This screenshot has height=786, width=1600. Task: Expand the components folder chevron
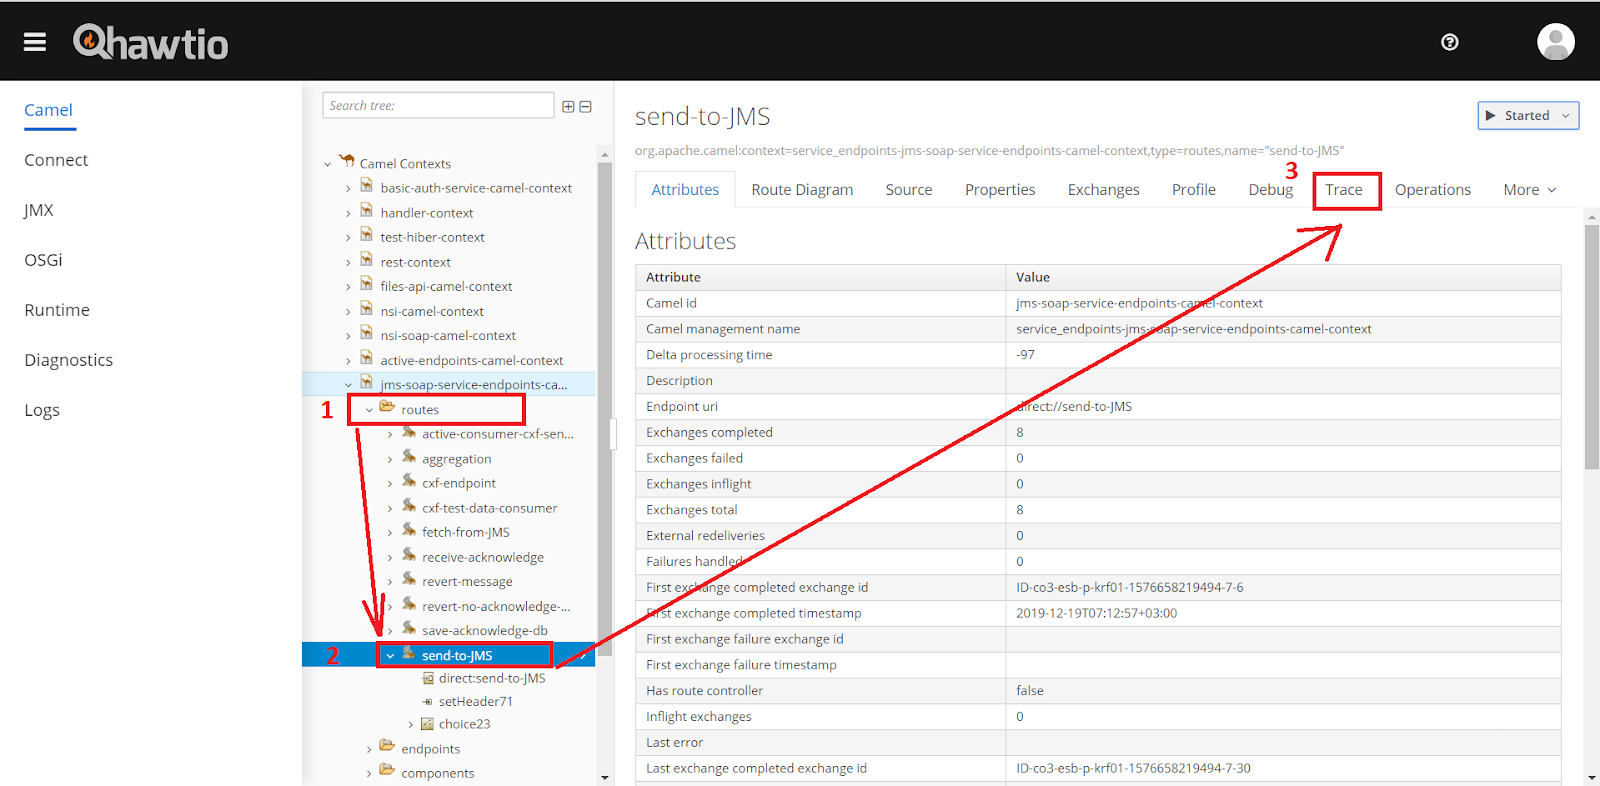coord(369,773)
